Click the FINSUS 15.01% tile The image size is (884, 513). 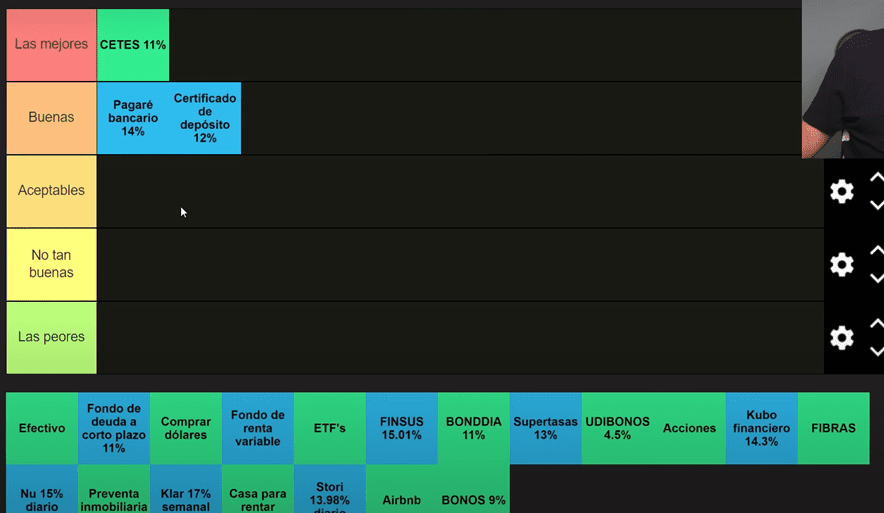402,428
